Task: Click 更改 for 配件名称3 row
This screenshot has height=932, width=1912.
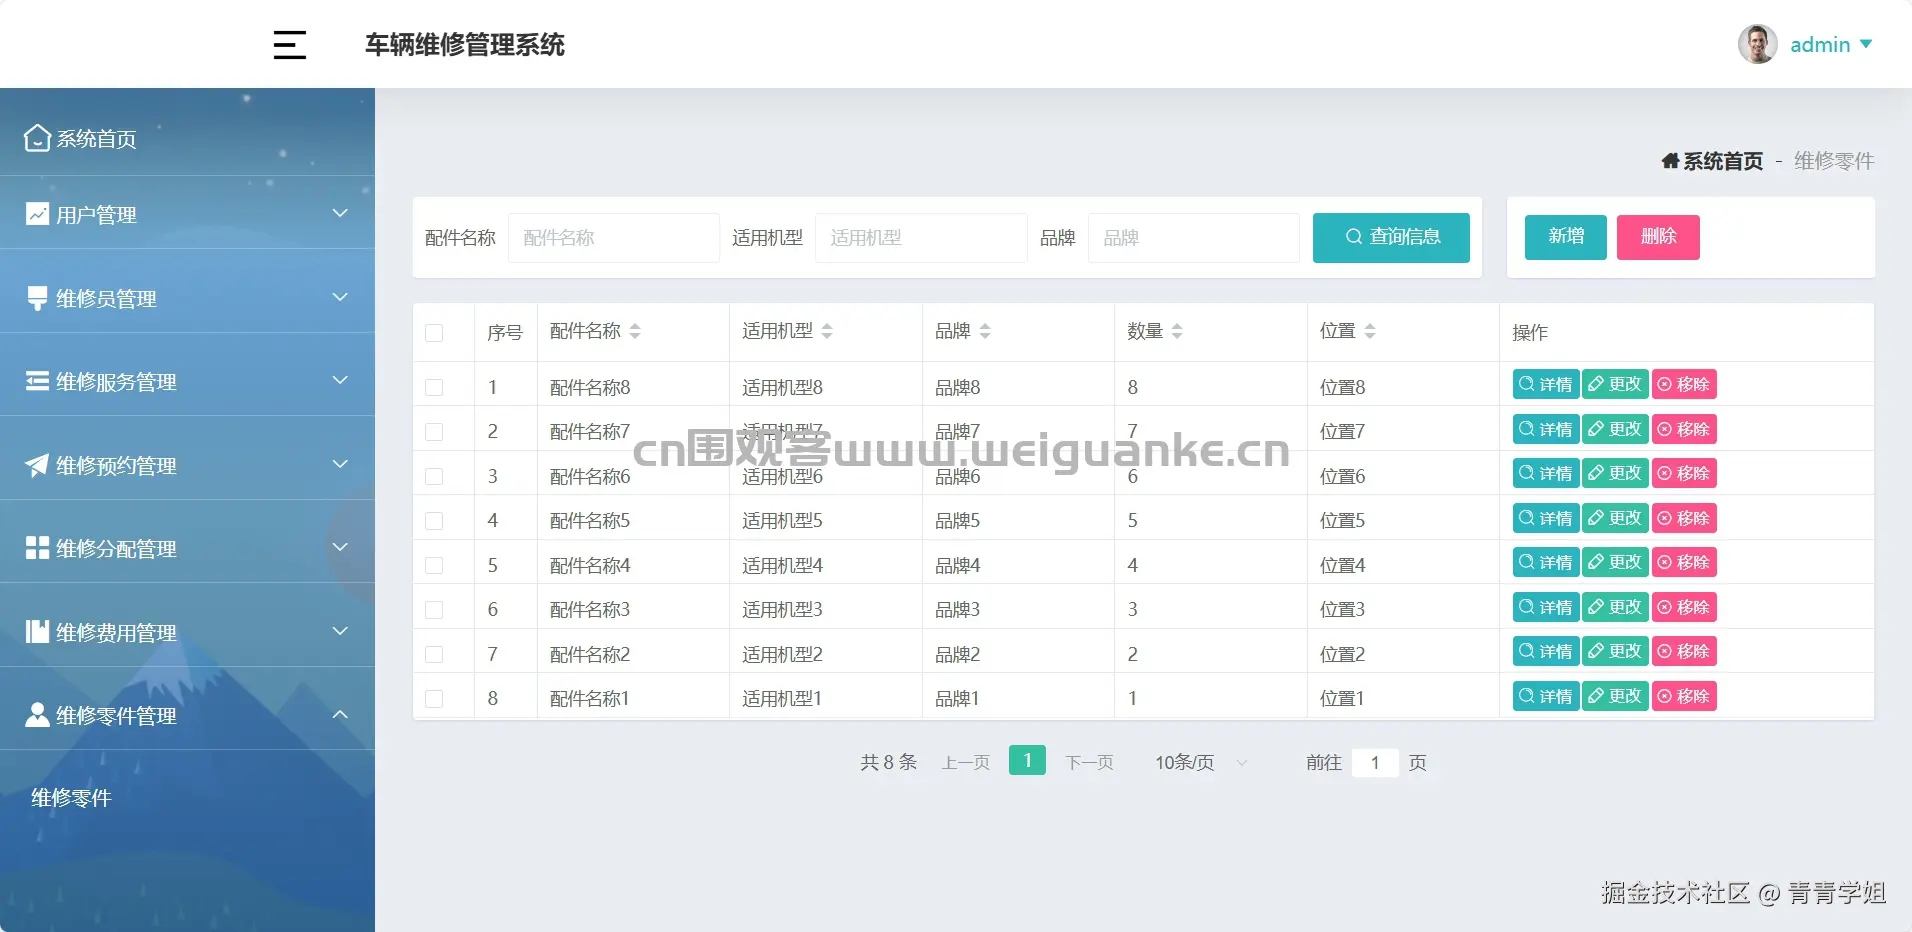Action: coord(1615,607)
